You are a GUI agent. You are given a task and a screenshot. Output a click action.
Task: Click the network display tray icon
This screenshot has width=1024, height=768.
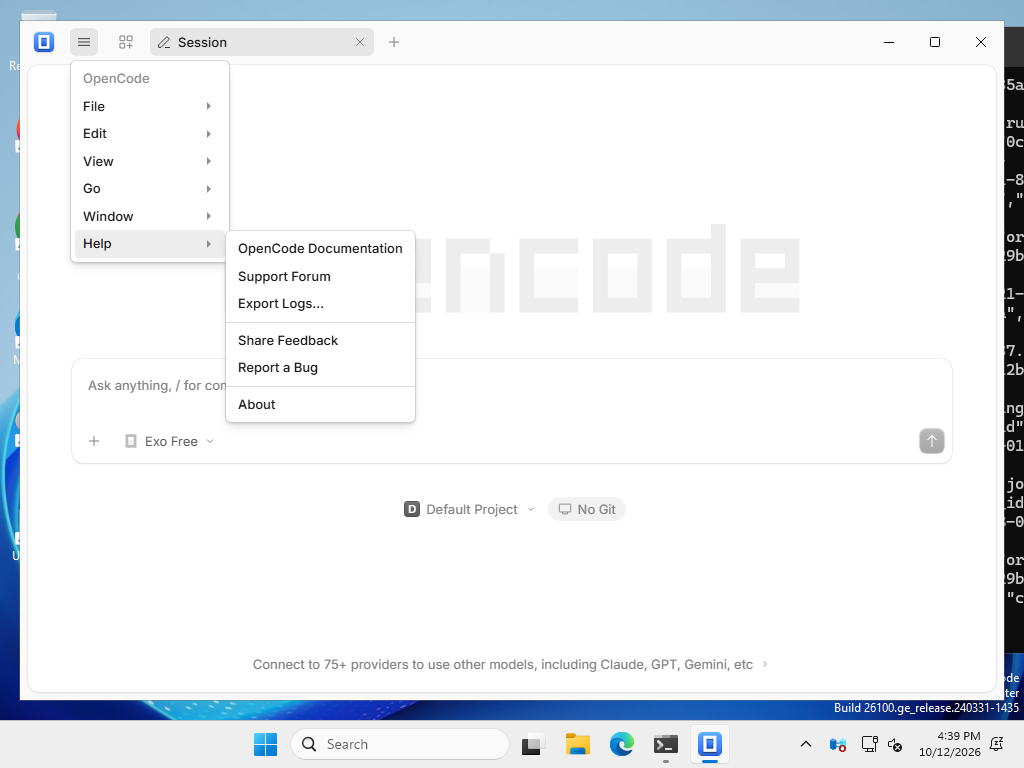[869, 744]
